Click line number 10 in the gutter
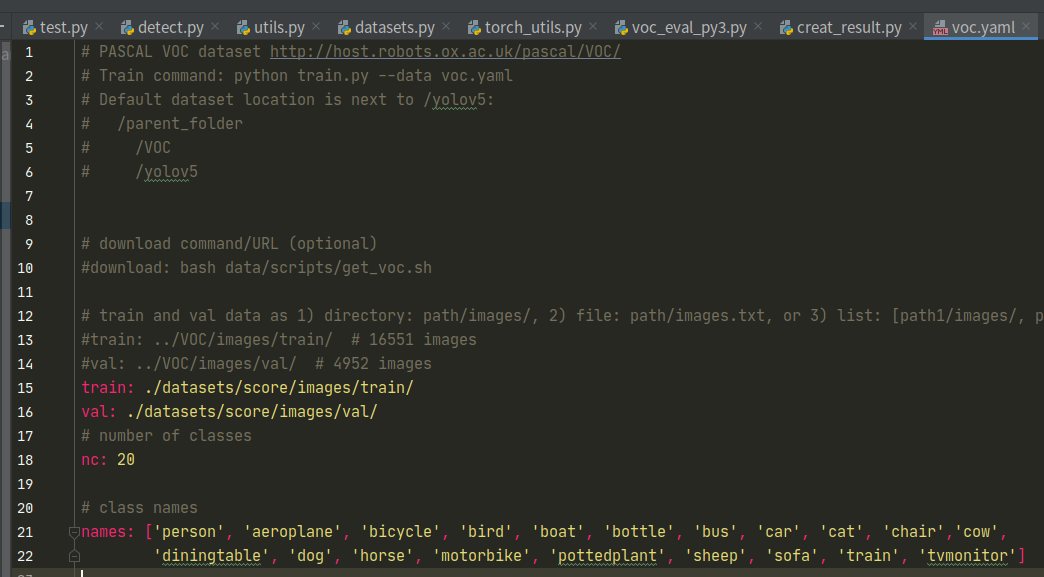The height and width of the screenshot is (577, 1044). tap(25, 268)
